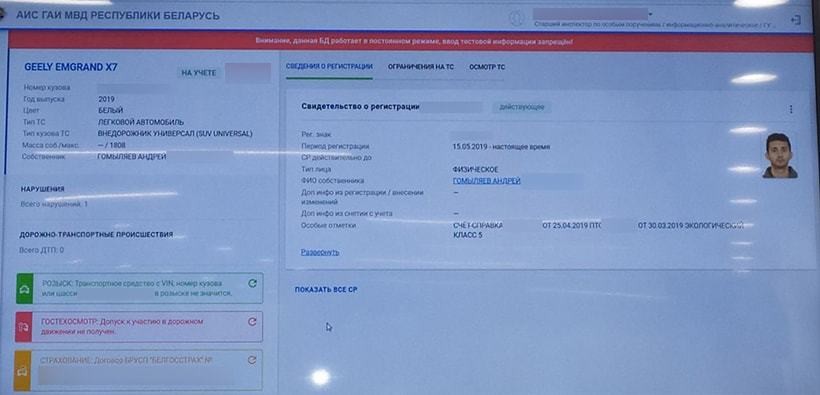This screenshot has height=395, width=820.
Task: Open owner link ГОМЫЛЯЕВ АНДРЕЙ in registration
Action: (487, 180)
